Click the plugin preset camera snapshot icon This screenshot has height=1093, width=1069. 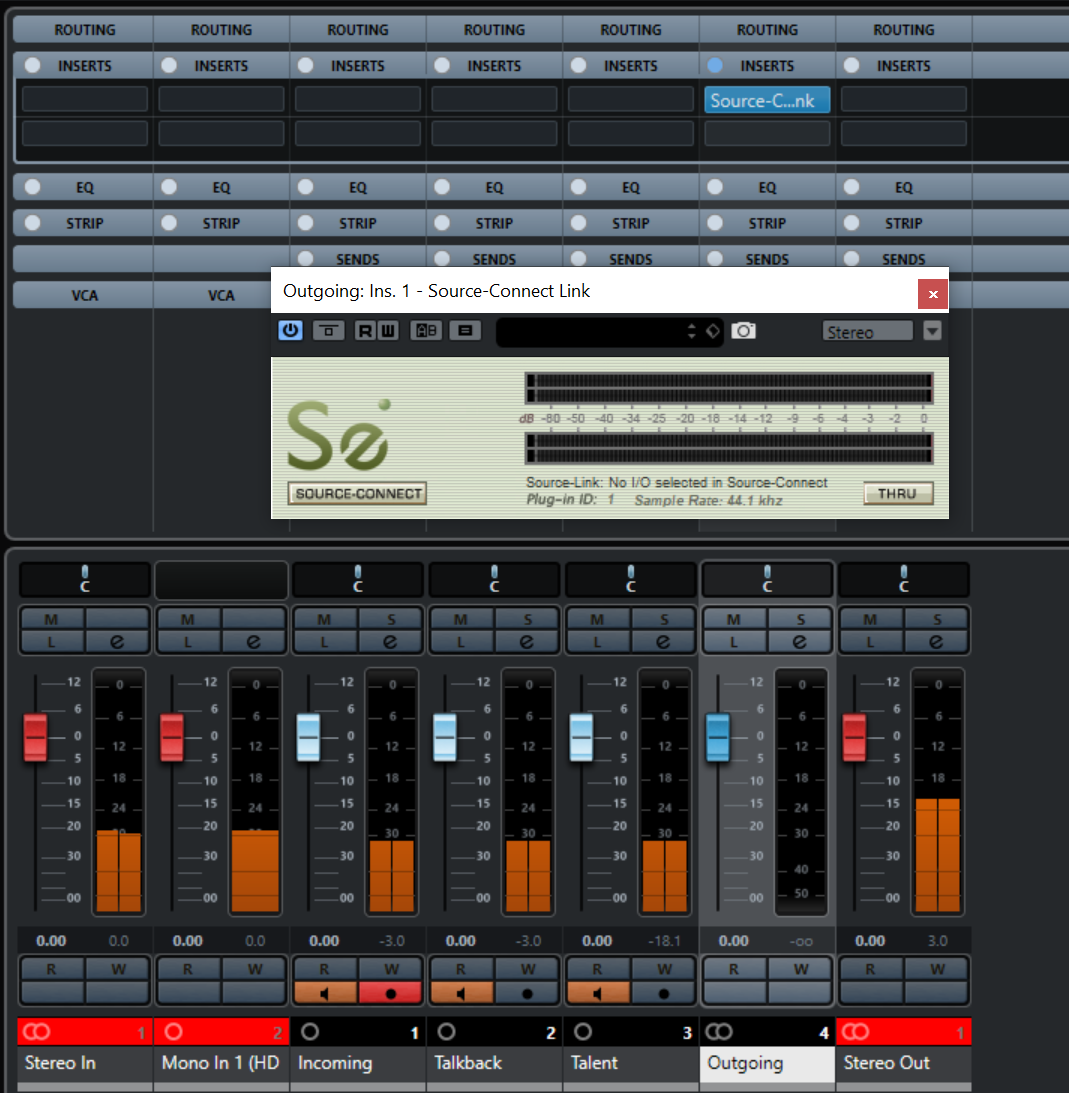tap(743, 331)
